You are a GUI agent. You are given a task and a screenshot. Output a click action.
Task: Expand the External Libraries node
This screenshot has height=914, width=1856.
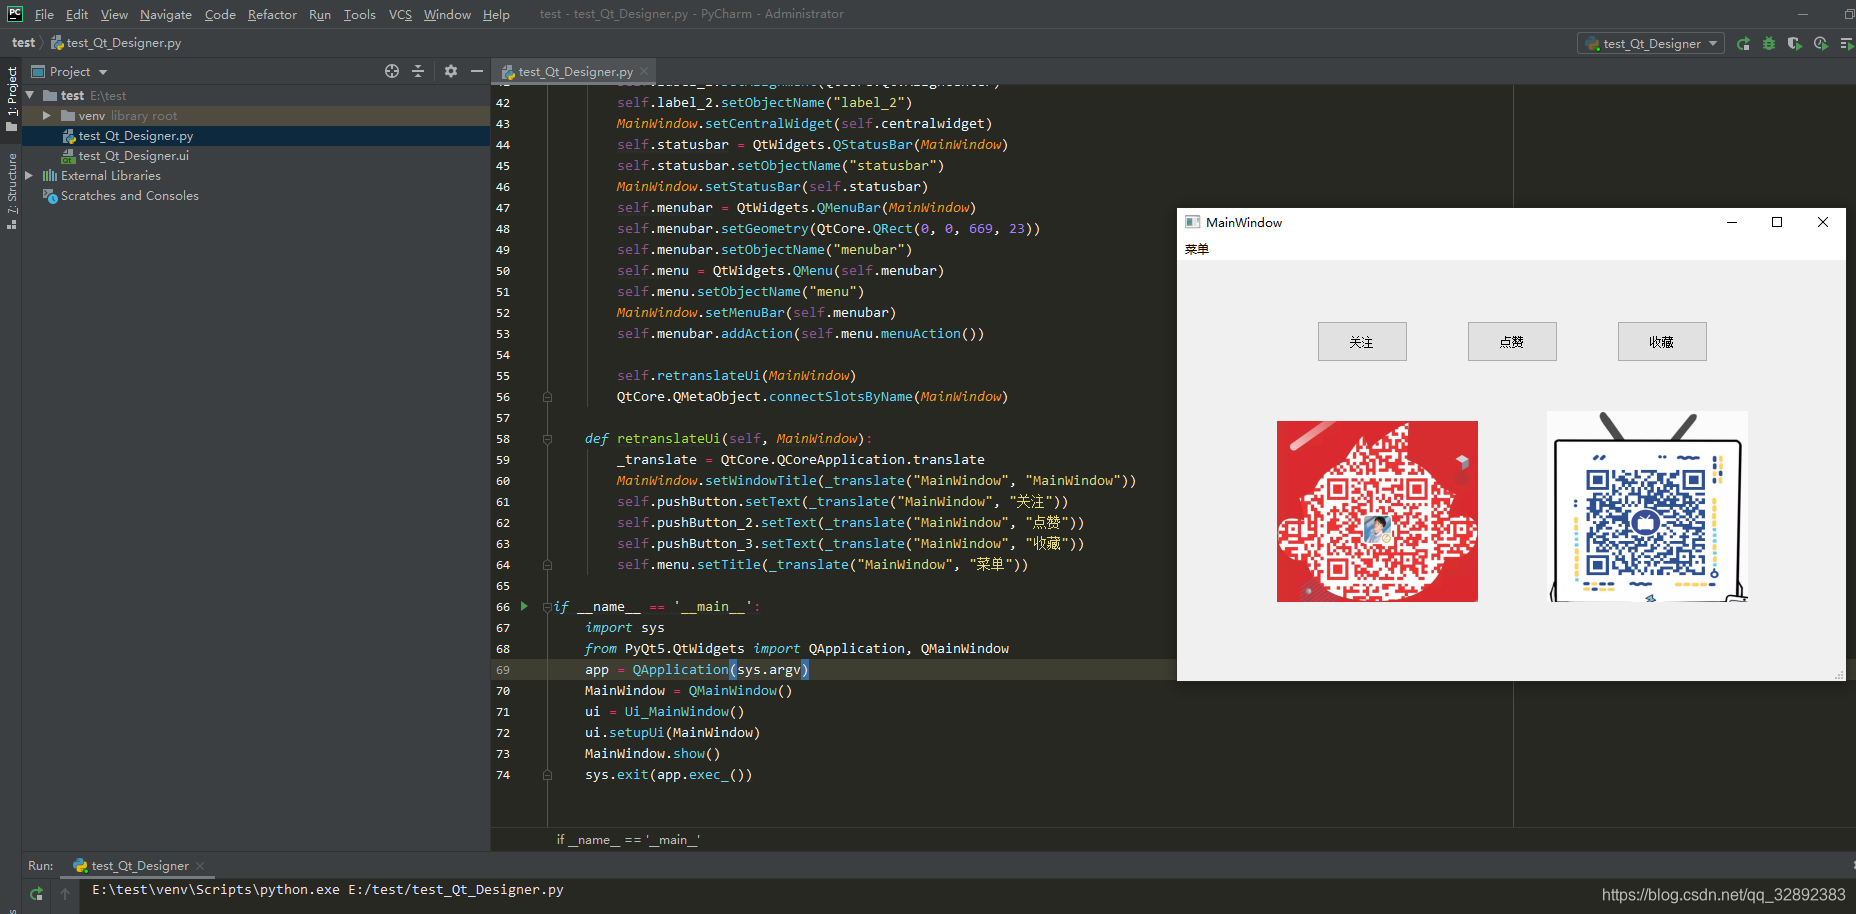point(28,175)
